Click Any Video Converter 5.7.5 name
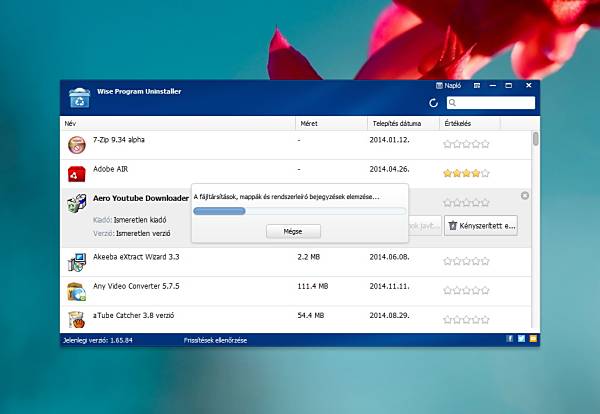Screen dimensions: 600x414 [136, 286]
